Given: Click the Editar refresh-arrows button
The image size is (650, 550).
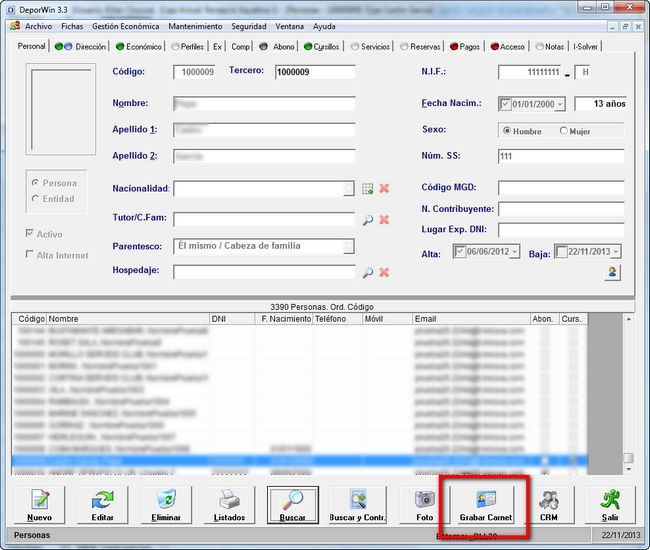Looking at the screenshot, I should point(102,505).
